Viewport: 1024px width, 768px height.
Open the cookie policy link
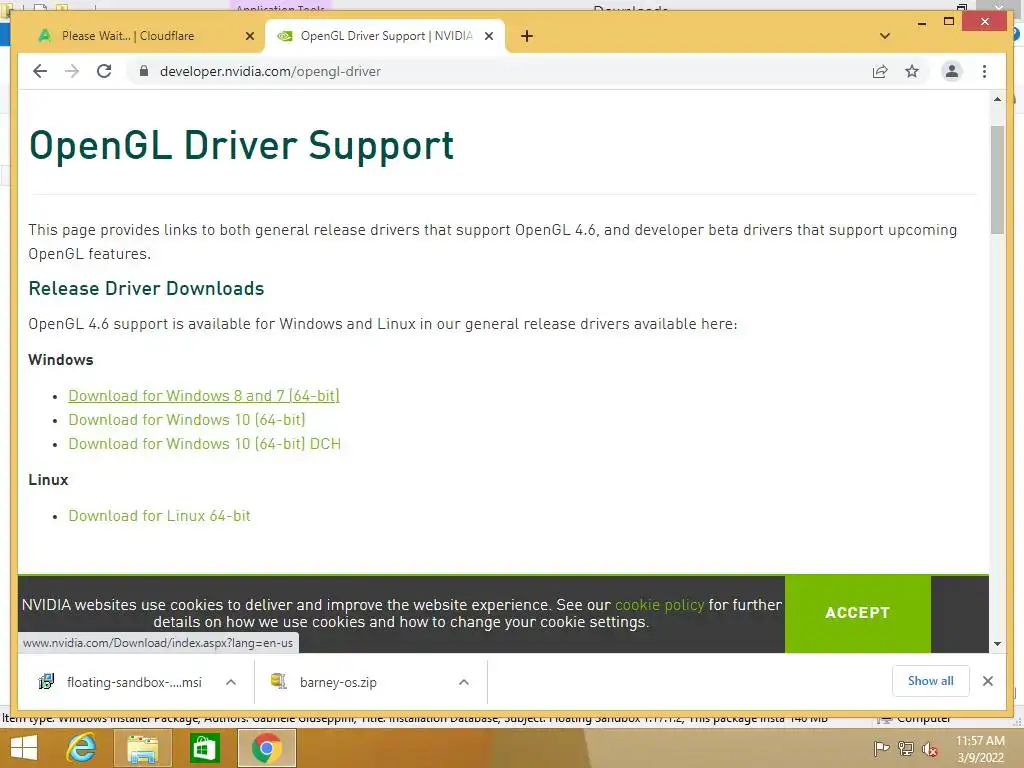tap(660, 605)
